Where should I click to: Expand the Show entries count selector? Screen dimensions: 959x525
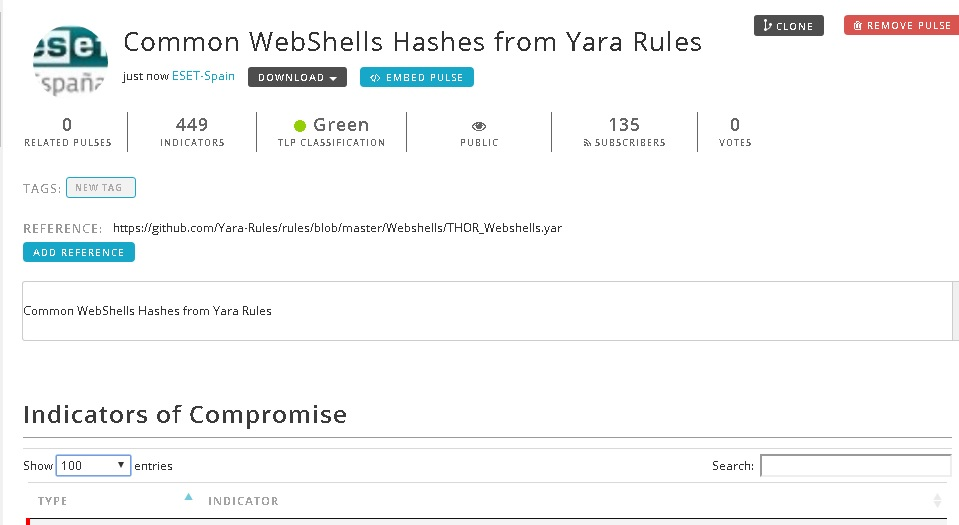93,465
